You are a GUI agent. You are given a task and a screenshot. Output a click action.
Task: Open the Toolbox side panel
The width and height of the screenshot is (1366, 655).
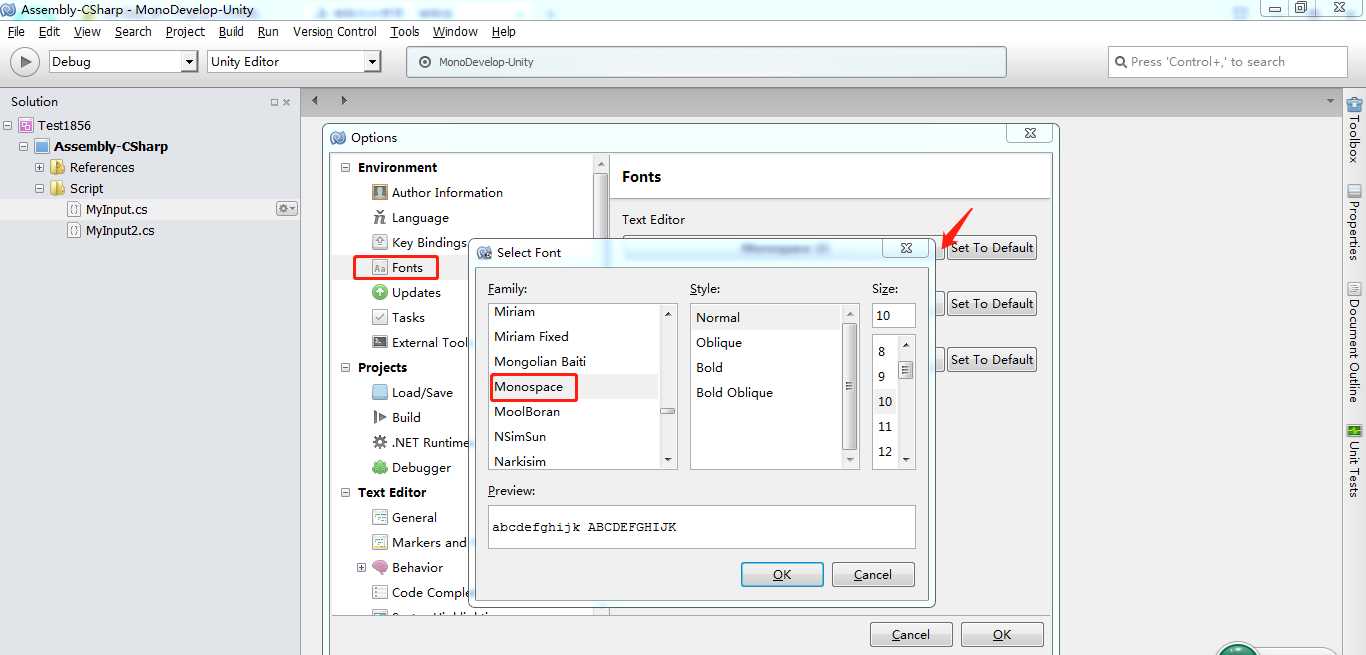coord(1354,129)
